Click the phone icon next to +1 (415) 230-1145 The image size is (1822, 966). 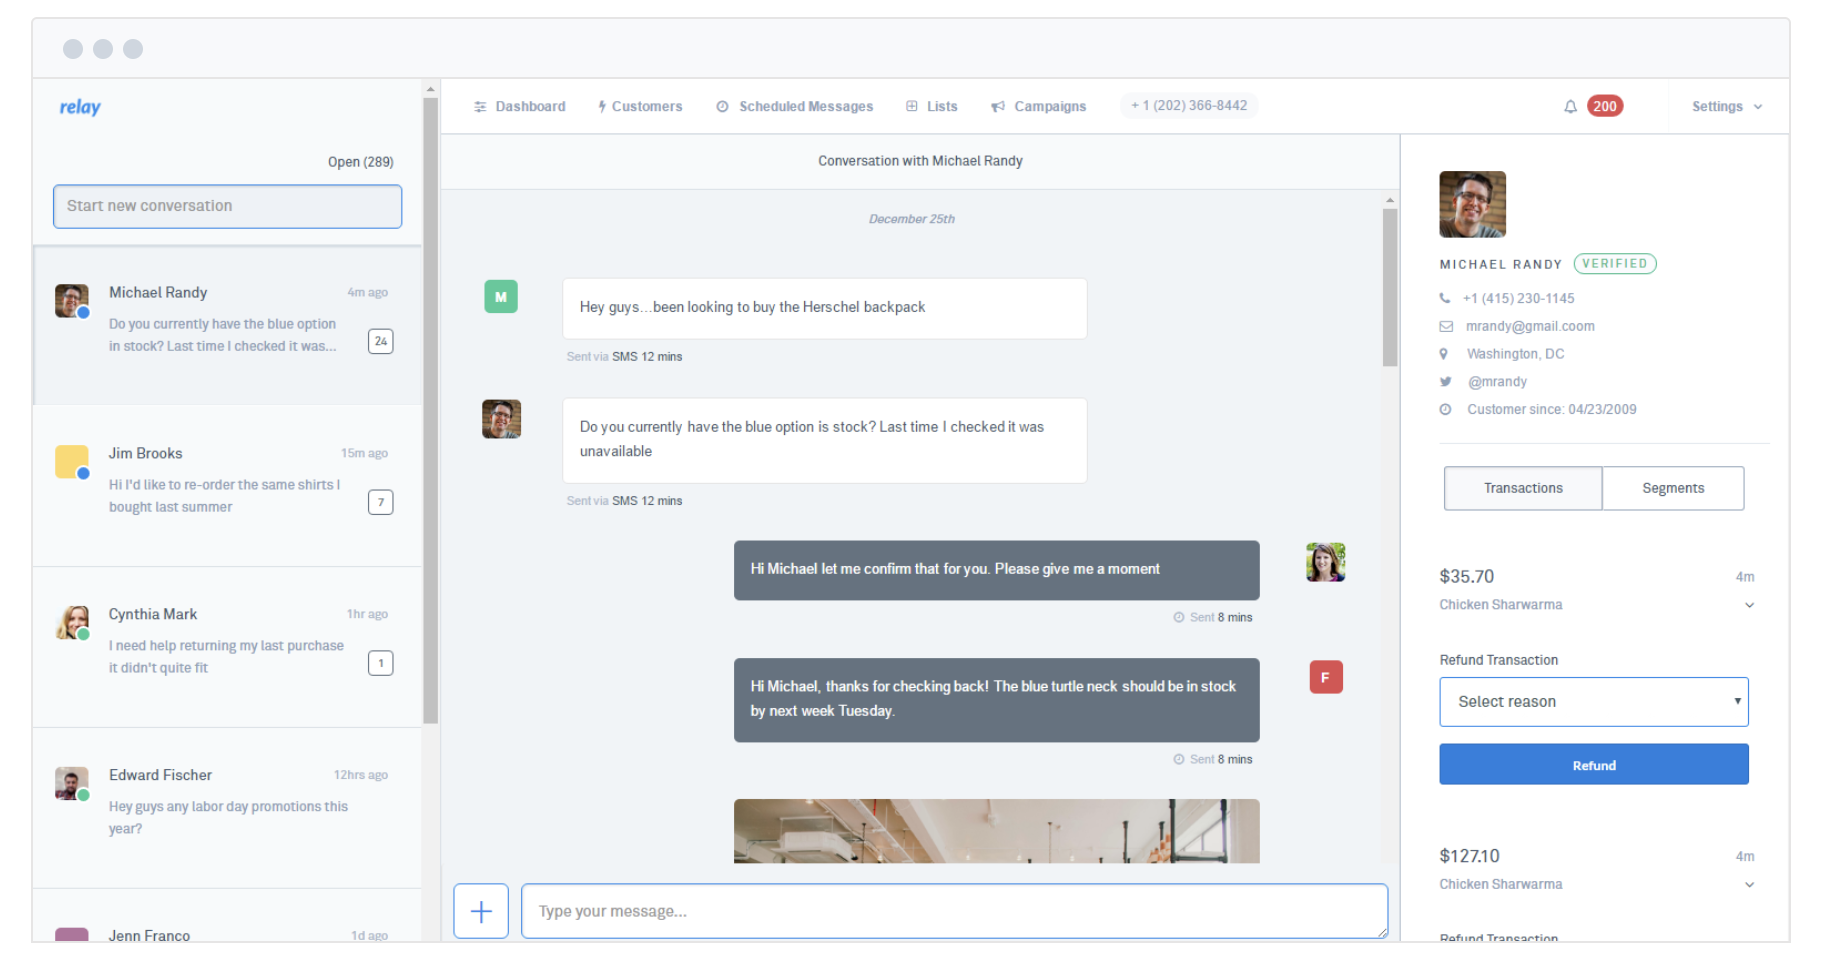[1445, 298]
